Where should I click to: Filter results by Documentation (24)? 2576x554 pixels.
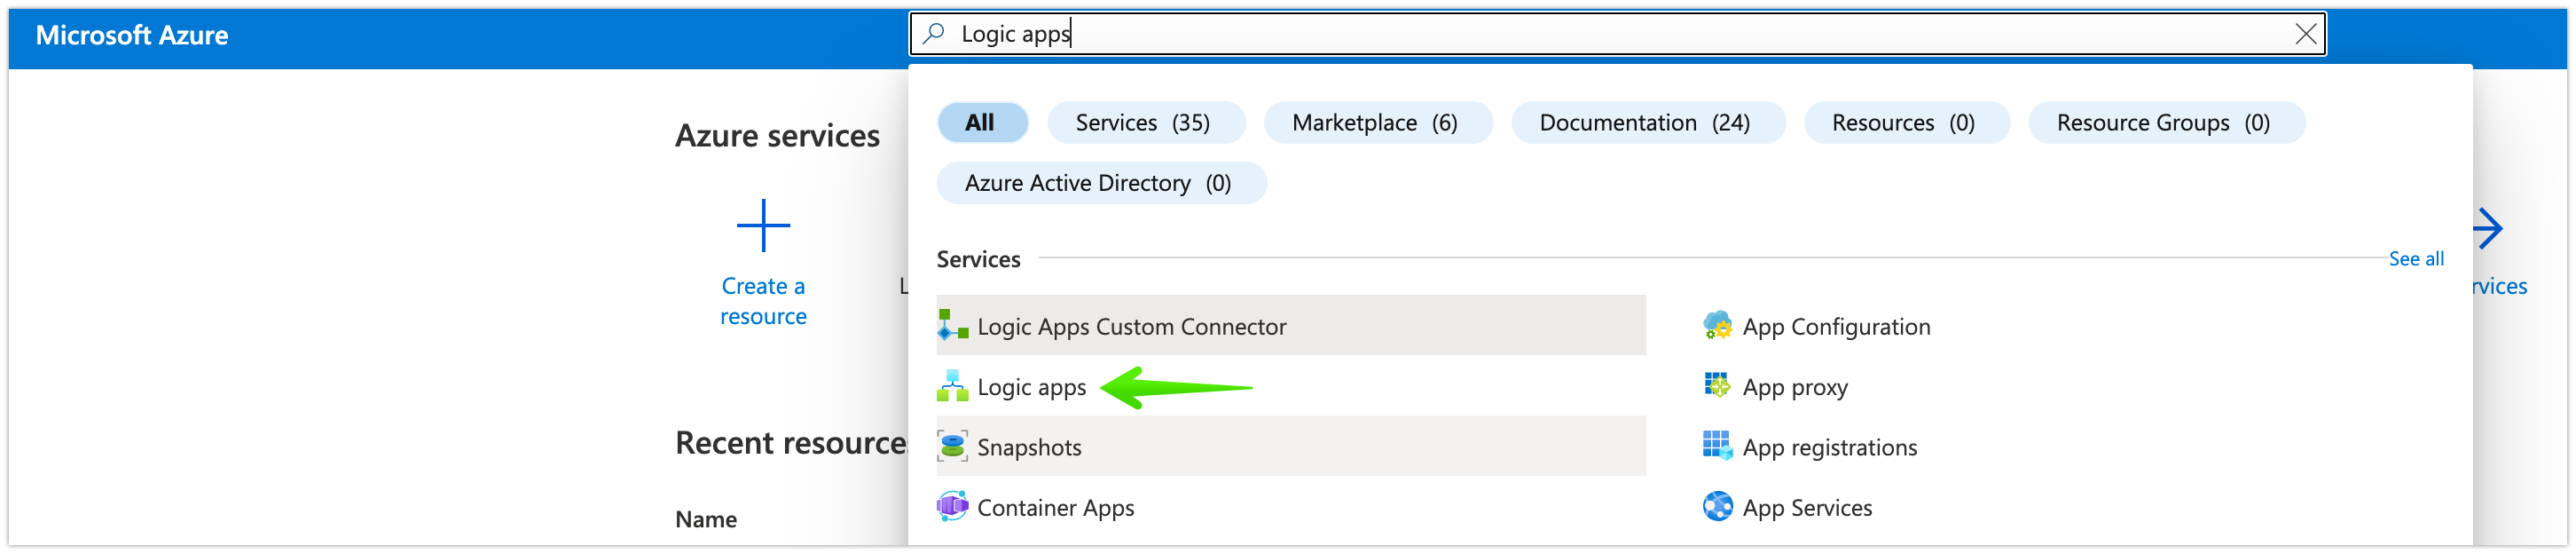(1647, 123)
